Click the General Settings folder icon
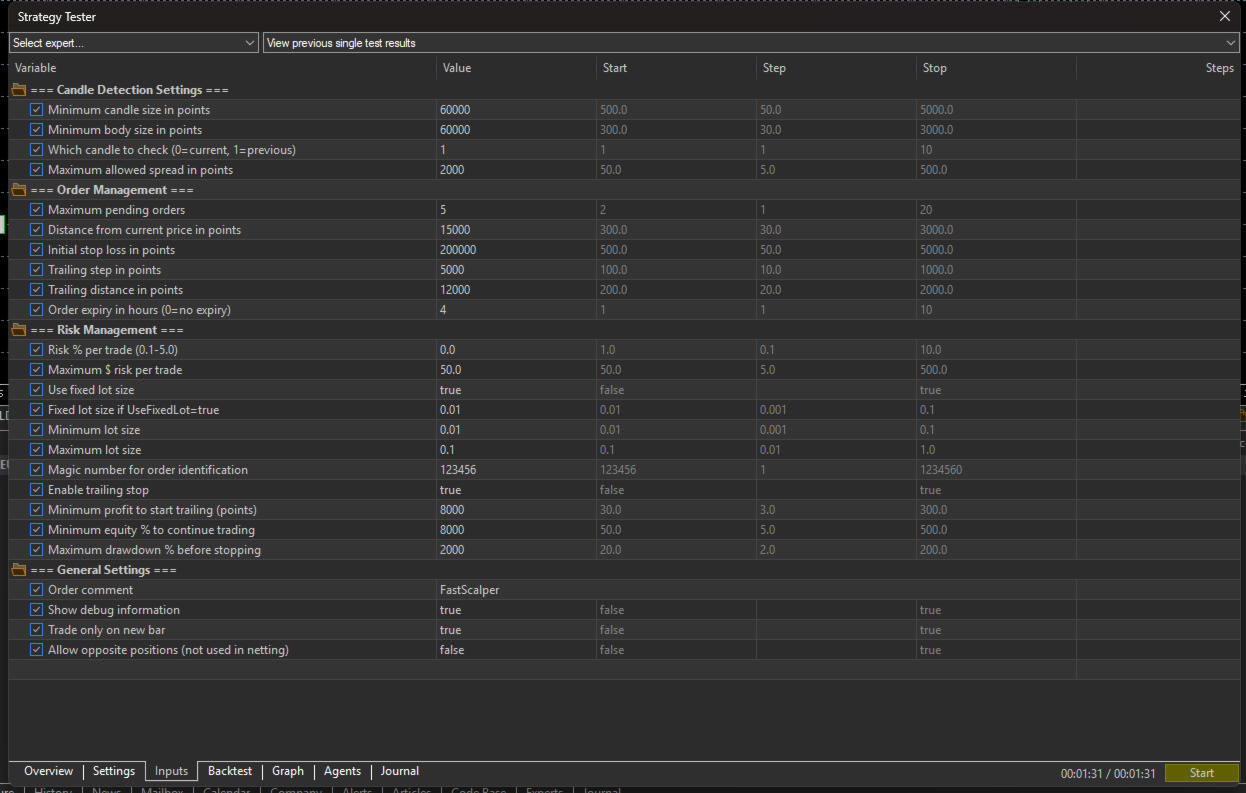The width and height of the screenshot is (1246, 793). [x=19, y=570]
